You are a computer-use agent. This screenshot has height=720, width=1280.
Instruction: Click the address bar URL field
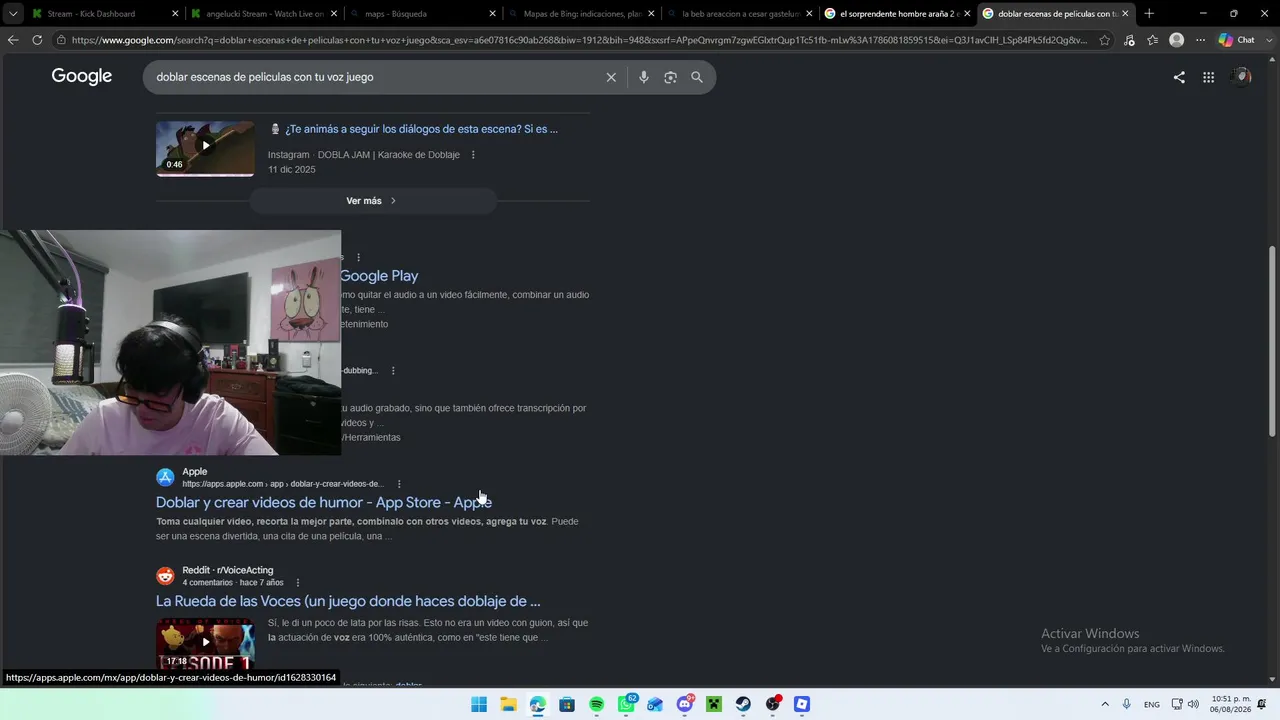[578, 40]
